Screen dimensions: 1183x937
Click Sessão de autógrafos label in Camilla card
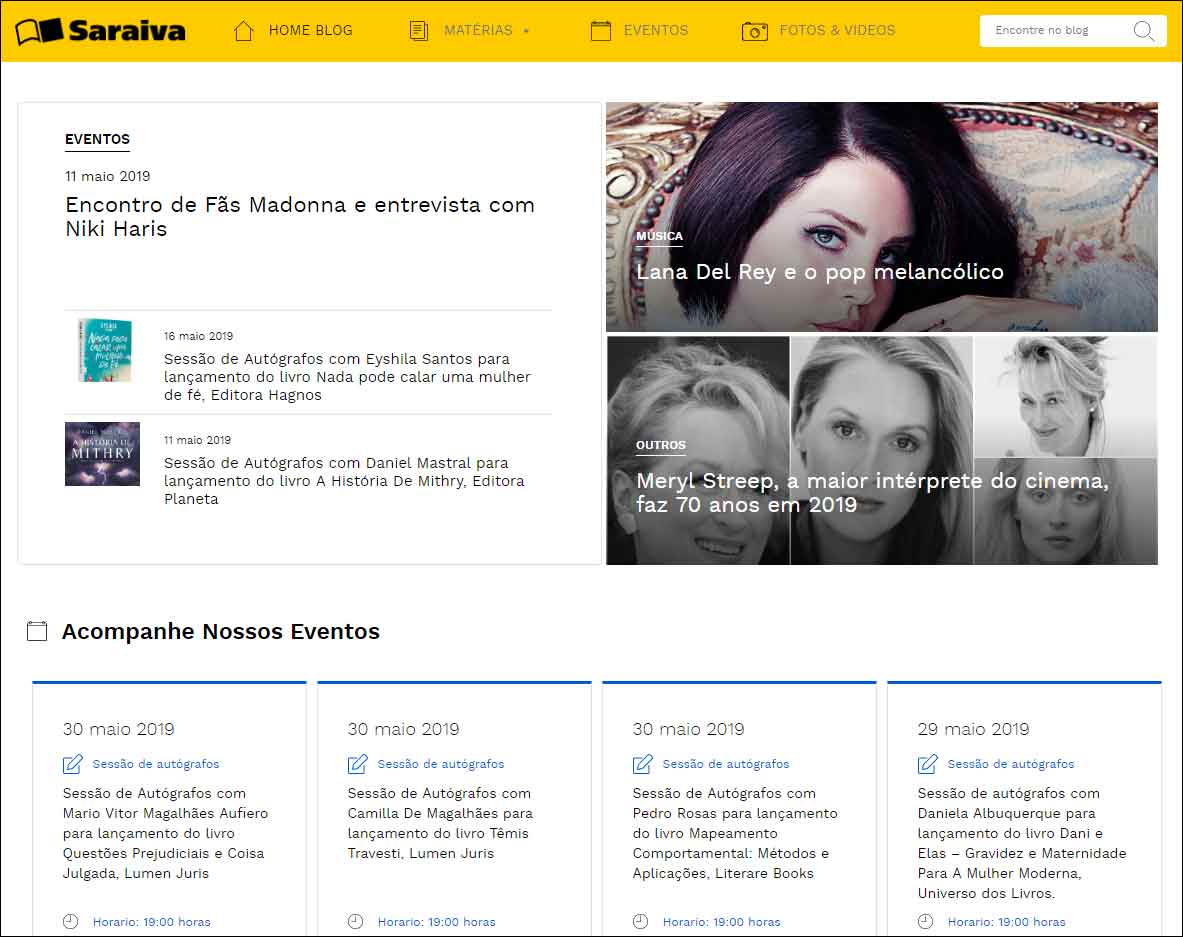tap(441, 763)
